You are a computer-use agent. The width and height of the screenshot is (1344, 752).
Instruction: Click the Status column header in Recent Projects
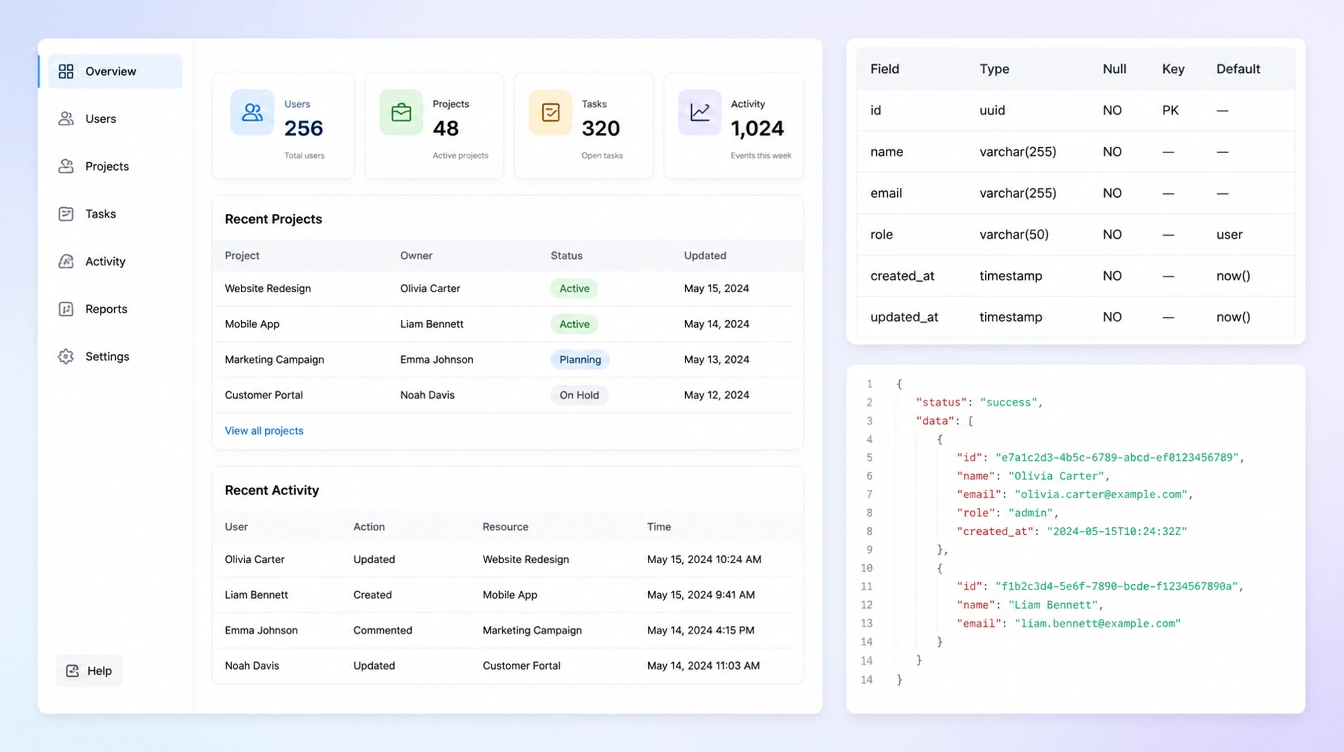tap(566, 256)
